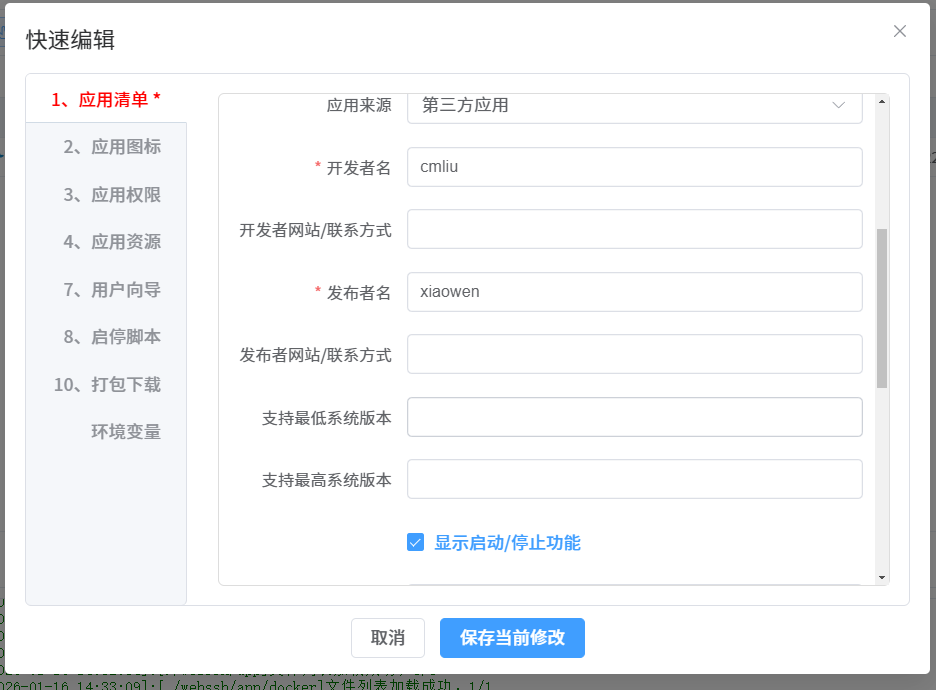The width and height of the screenshot is (936, 690).
Task: Focus the 开发者网站/联系方式 input field
Action: pos(634,229)
